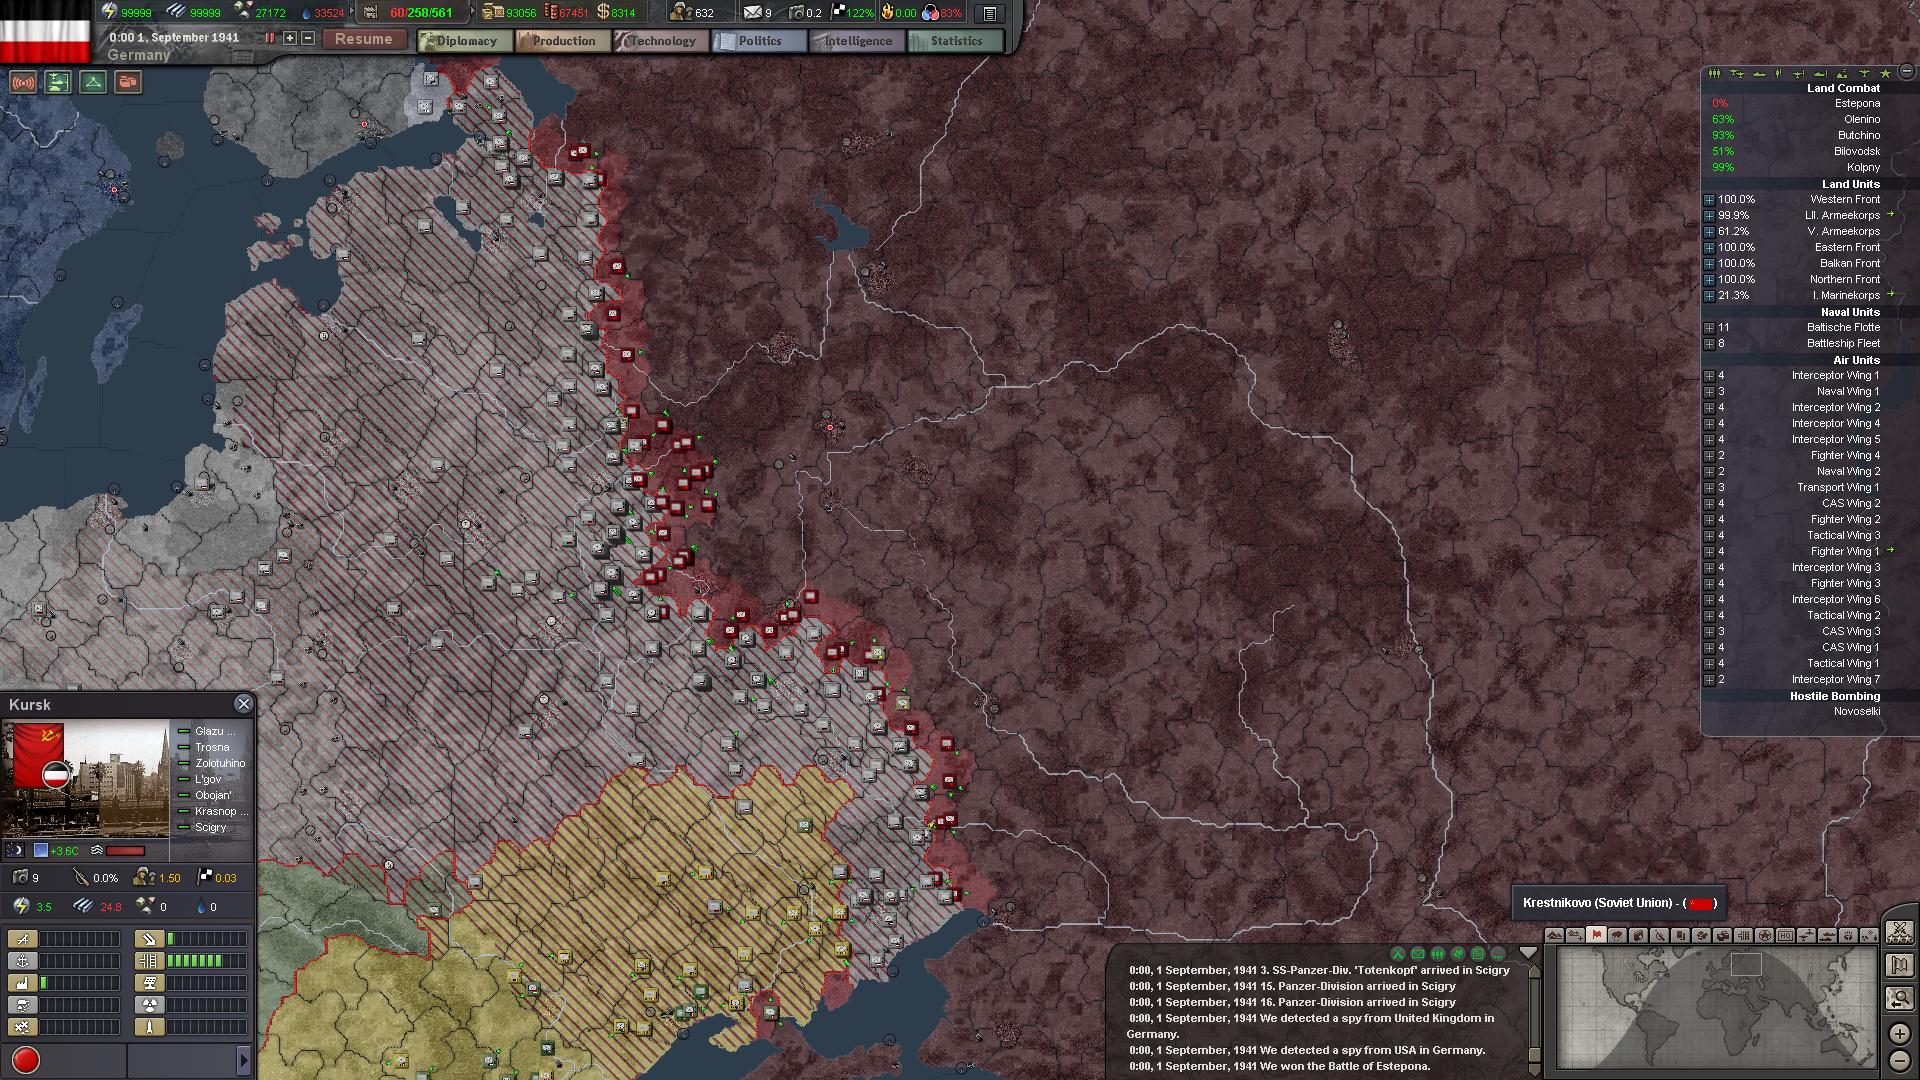Click the Resume button
Screen dimensions: 1920x1080
click(x=364, y=39)
